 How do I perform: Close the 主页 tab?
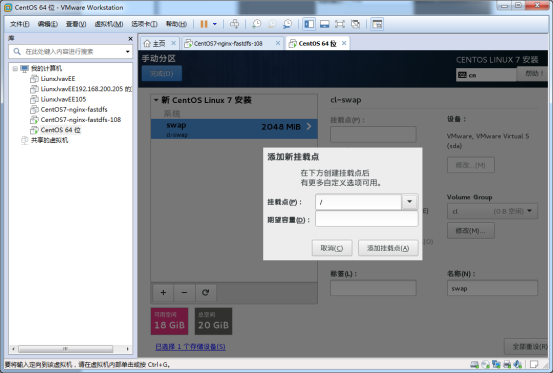click(174, 43)
